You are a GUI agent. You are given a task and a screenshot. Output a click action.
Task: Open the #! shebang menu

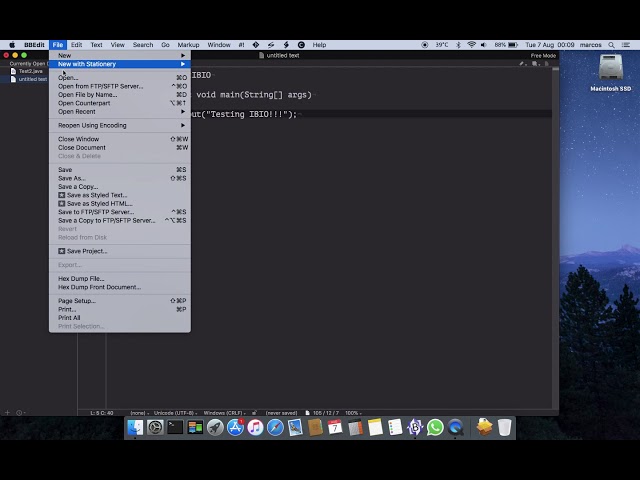[242, 45]
